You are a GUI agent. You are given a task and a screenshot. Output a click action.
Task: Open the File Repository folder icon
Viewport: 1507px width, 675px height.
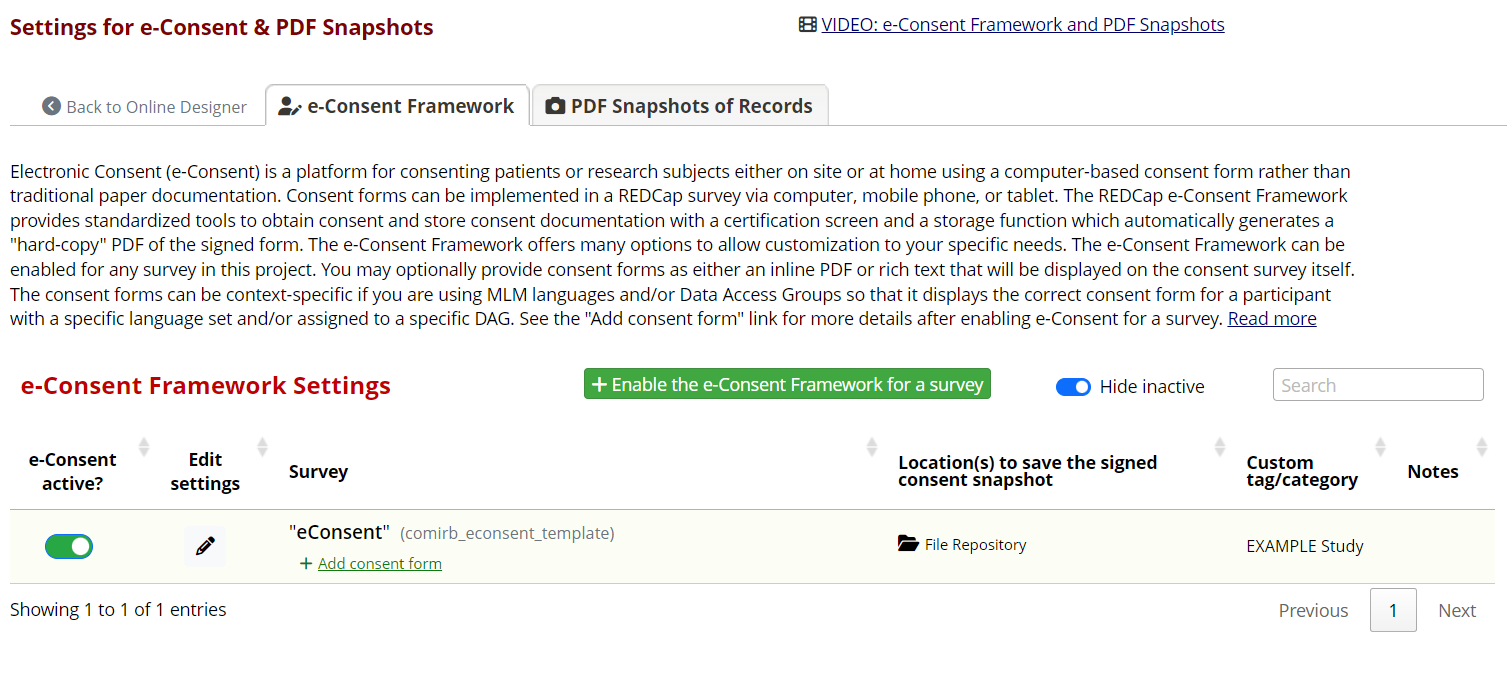[x=908, y=543]
